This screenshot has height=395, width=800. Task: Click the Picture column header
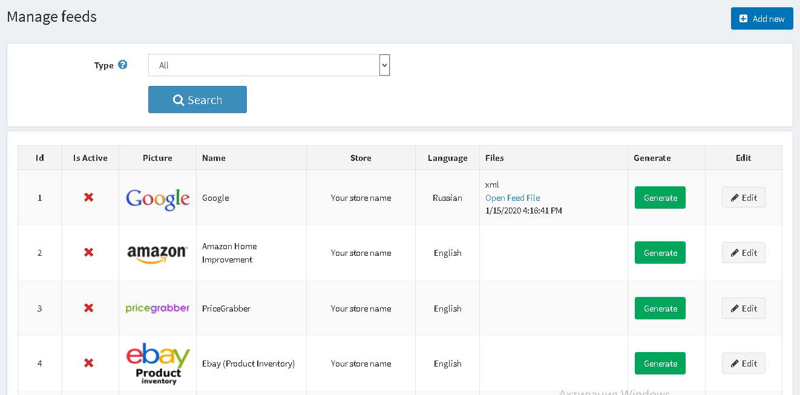click(x=157, y=158)
